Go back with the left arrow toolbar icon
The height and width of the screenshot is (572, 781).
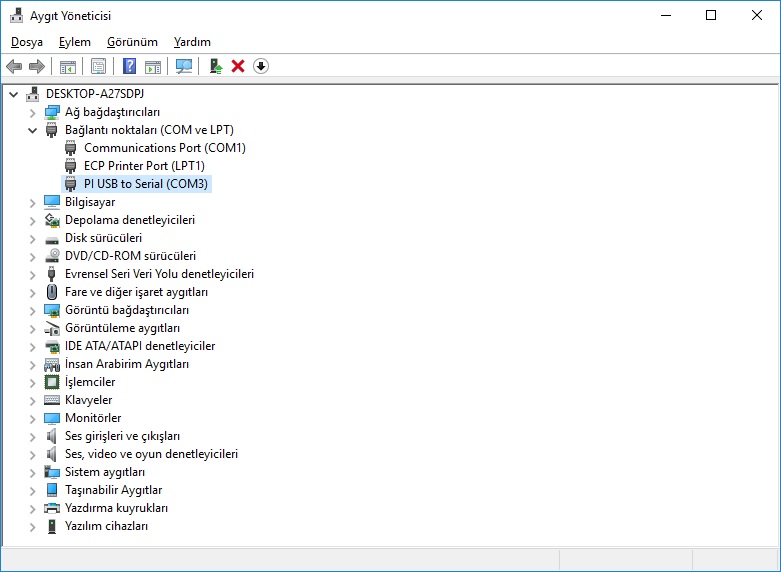pyautogui.click(x=14, y=66)
